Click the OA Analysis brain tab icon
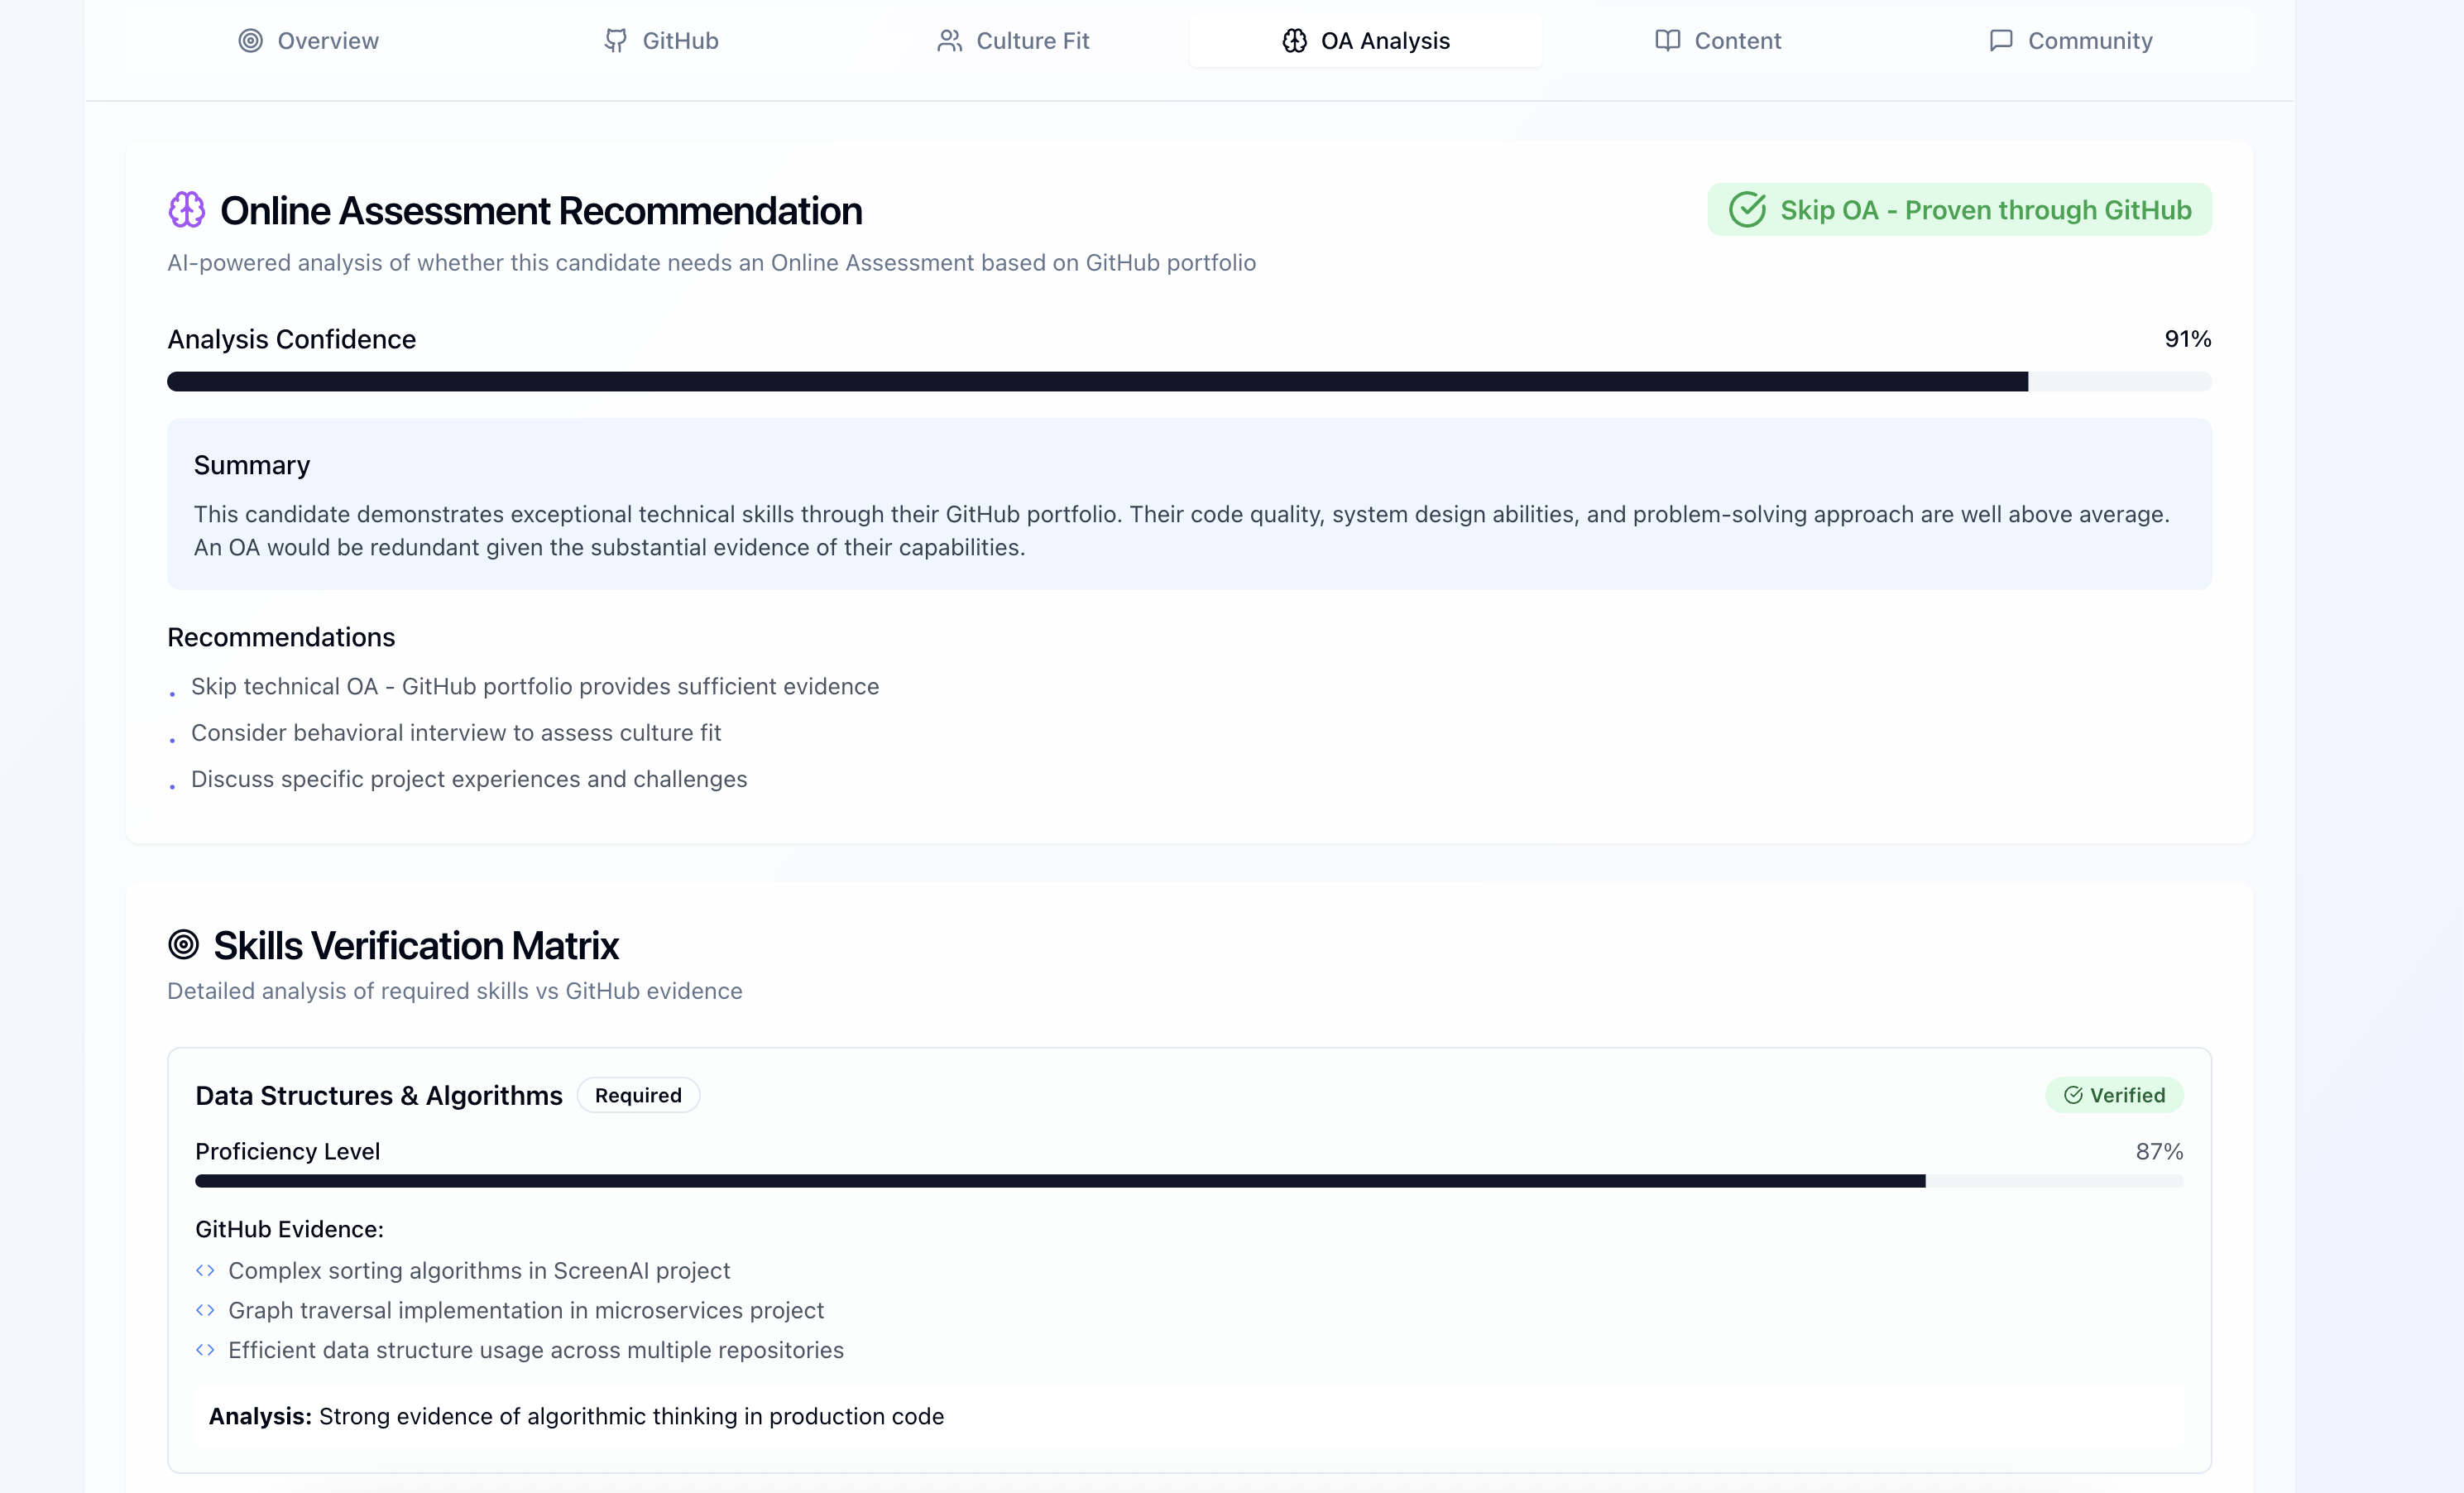 point(1294,41)
